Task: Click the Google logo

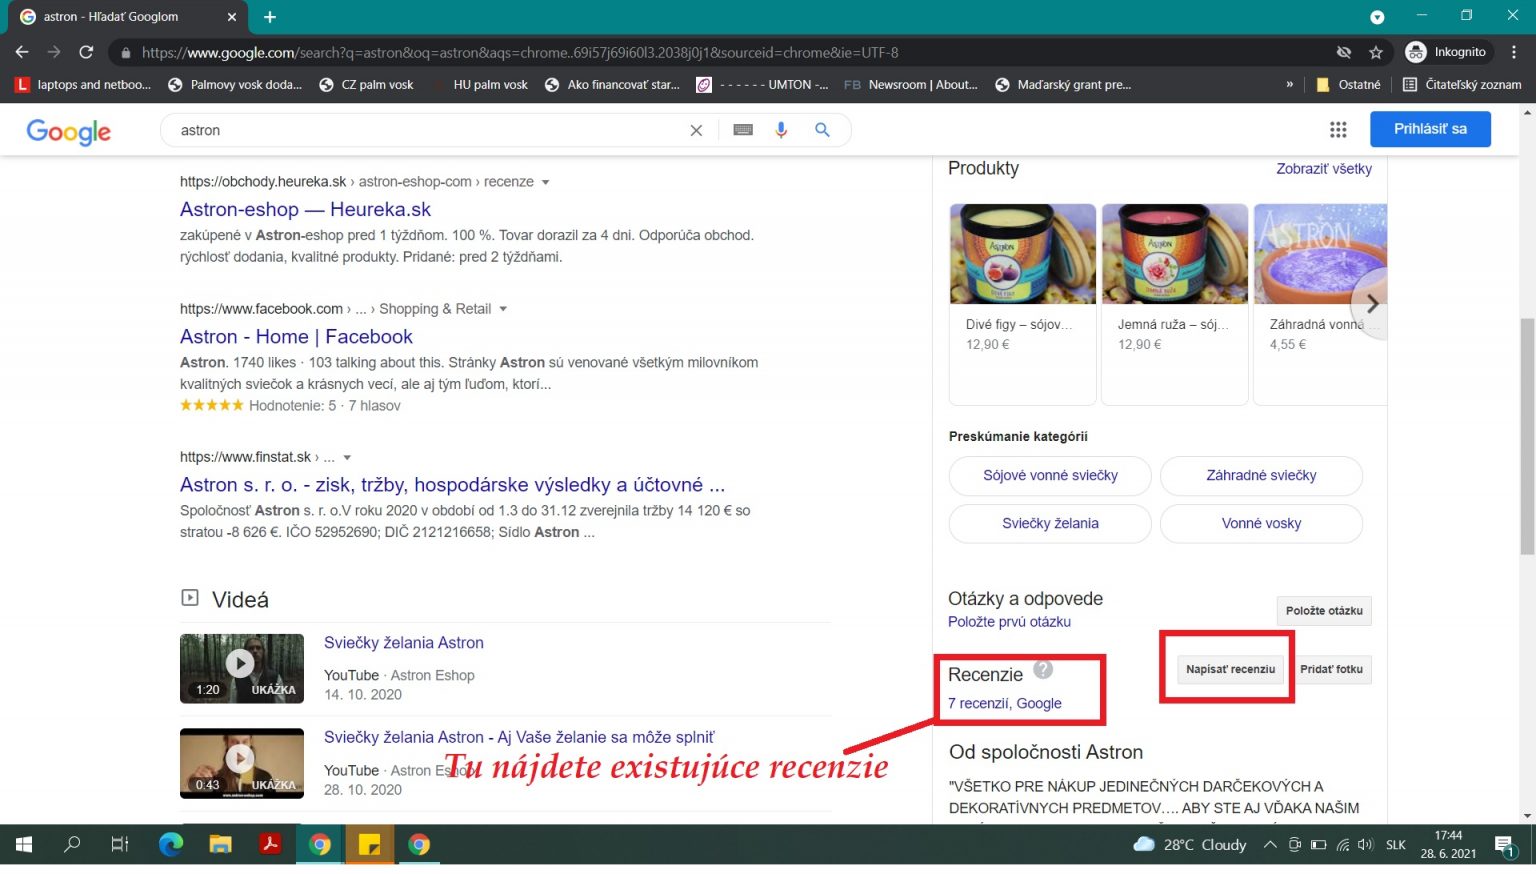Action: click(68, 131)
